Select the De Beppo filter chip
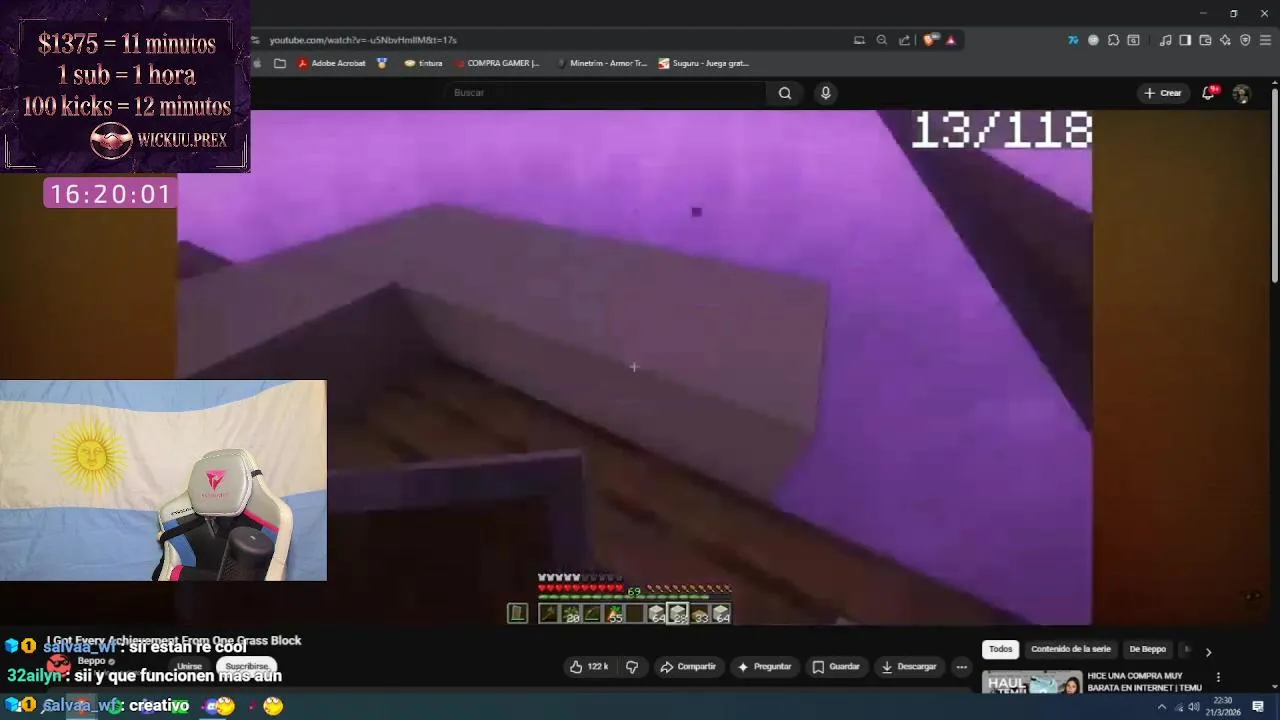1280x720 pixels. 1147,649
